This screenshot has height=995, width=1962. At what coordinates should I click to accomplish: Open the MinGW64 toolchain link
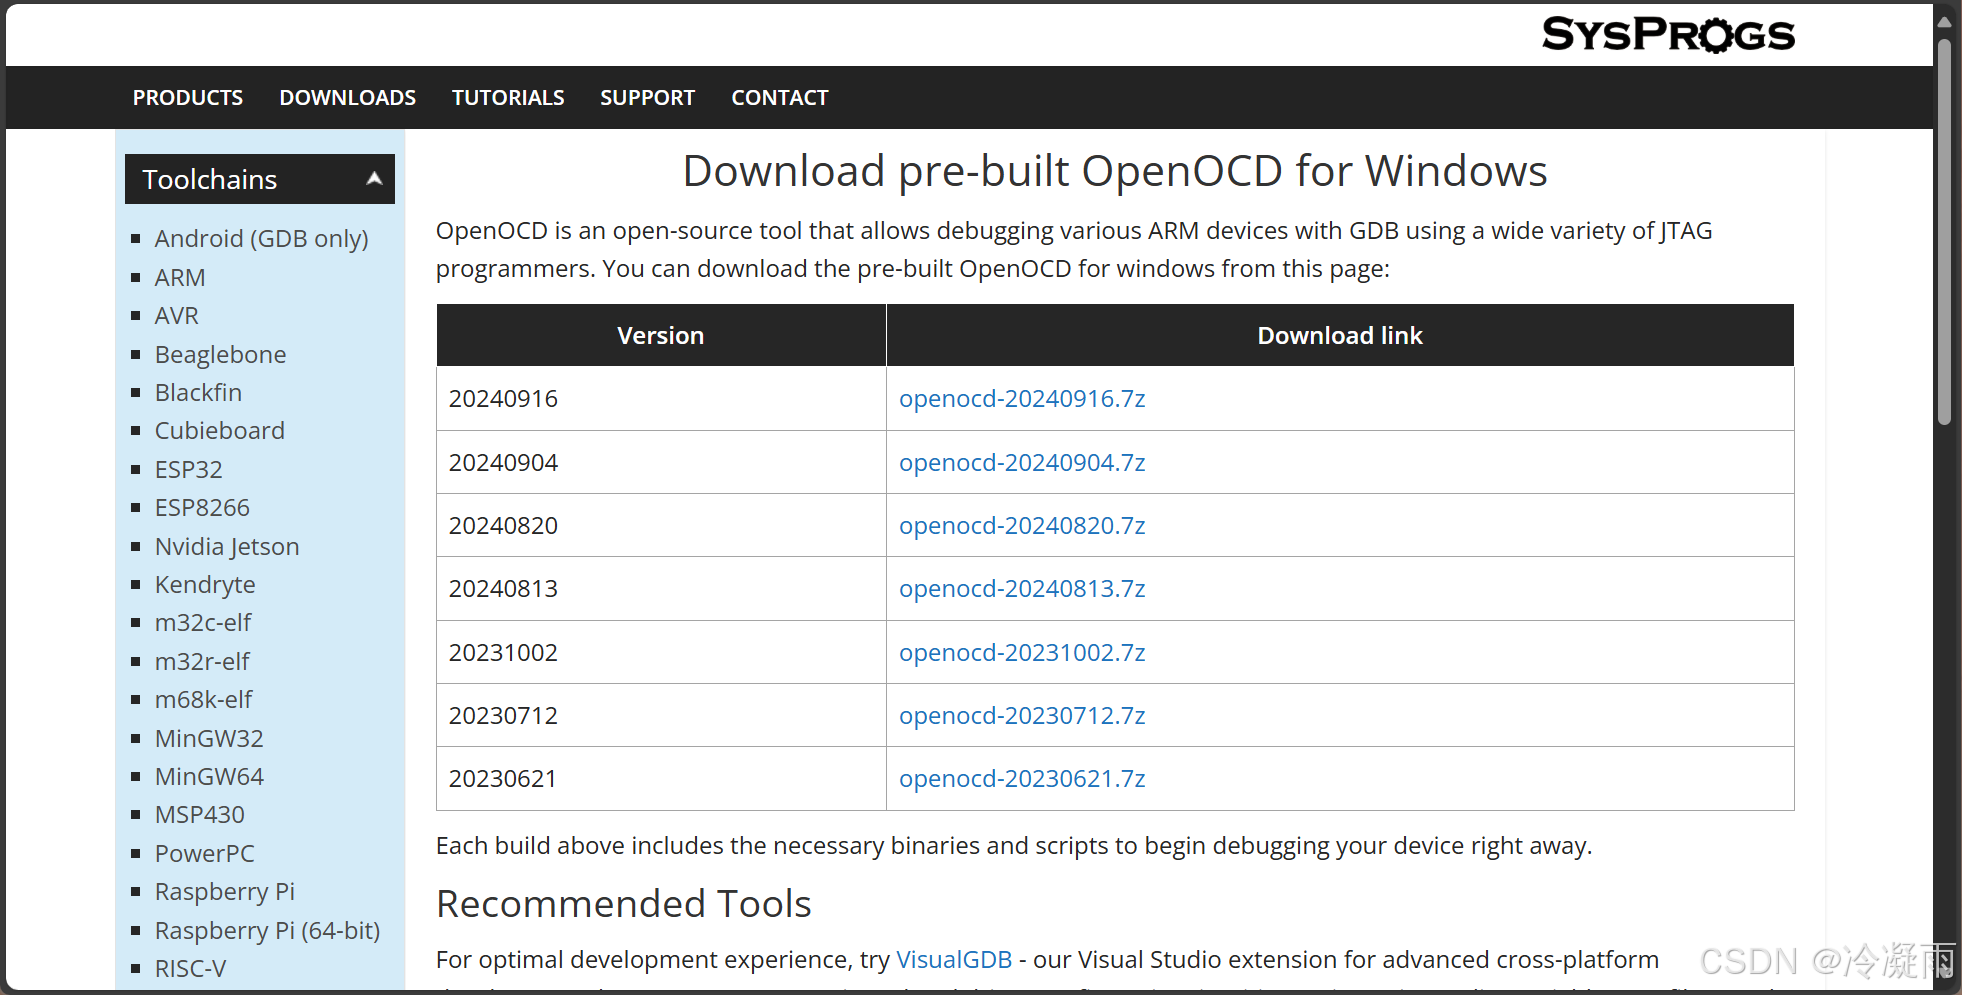209,777
